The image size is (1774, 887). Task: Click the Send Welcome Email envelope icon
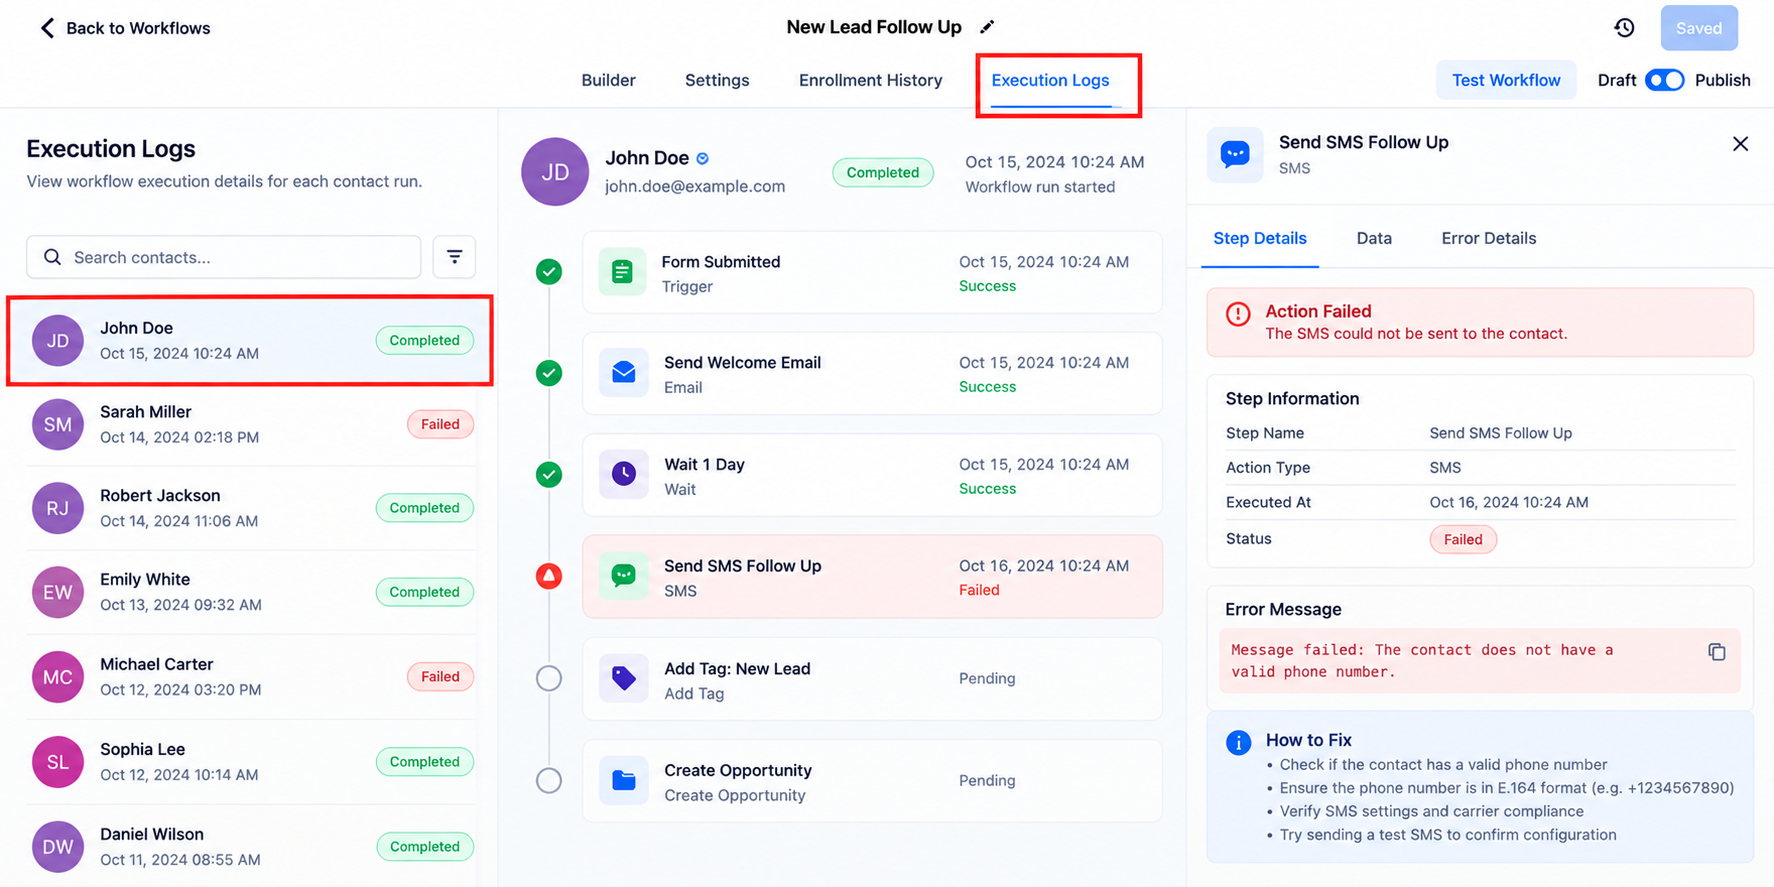(623, 373)
